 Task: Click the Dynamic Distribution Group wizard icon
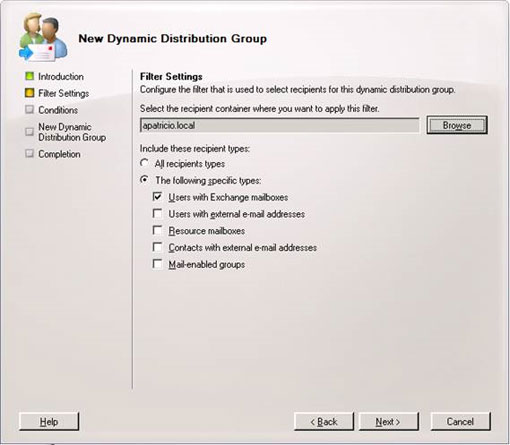coord(43,37)
